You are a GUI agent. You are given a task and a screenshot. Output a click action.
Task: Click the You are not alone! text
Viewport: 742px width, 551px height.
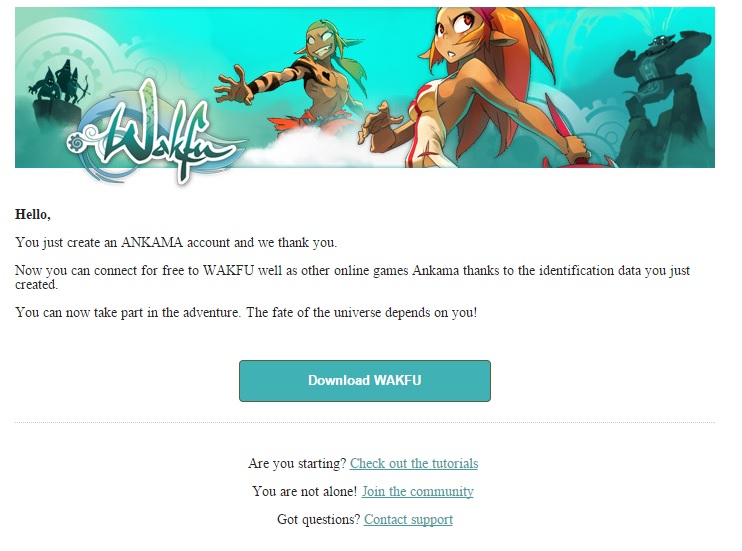click(x=305, y=491)
